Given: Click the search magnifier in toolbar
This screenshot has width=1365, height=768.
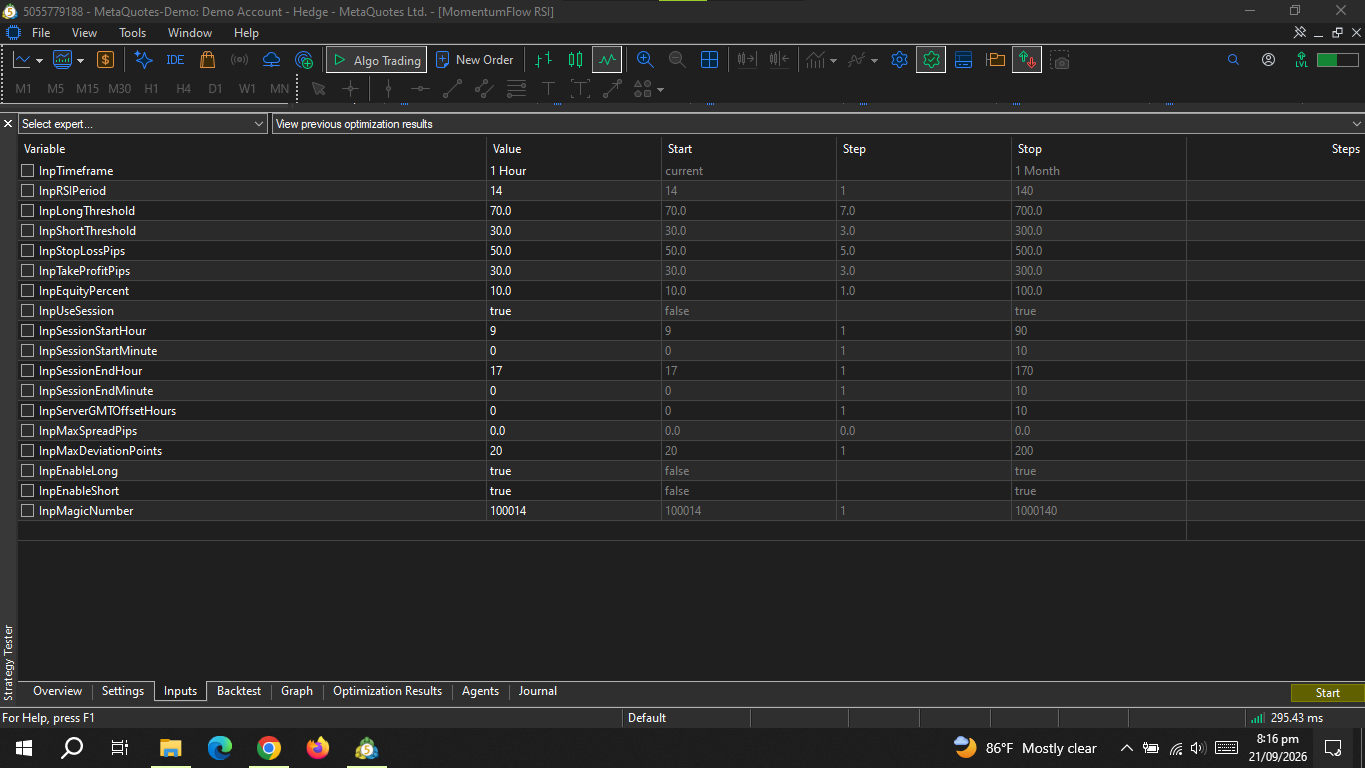Looking at the screenshot, I should tap(1233, 60).
